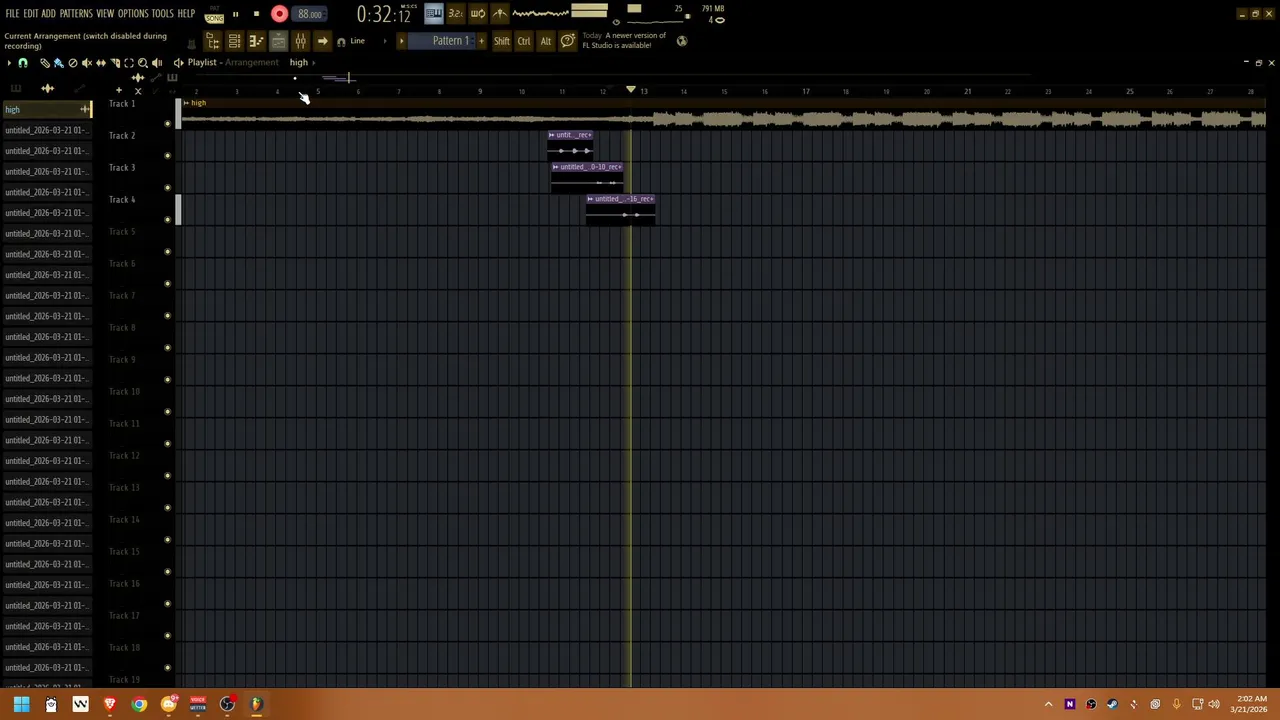Open playlist options menu arrow
The height and width of the screenshot is (720, 1280).
coord(9,63)
